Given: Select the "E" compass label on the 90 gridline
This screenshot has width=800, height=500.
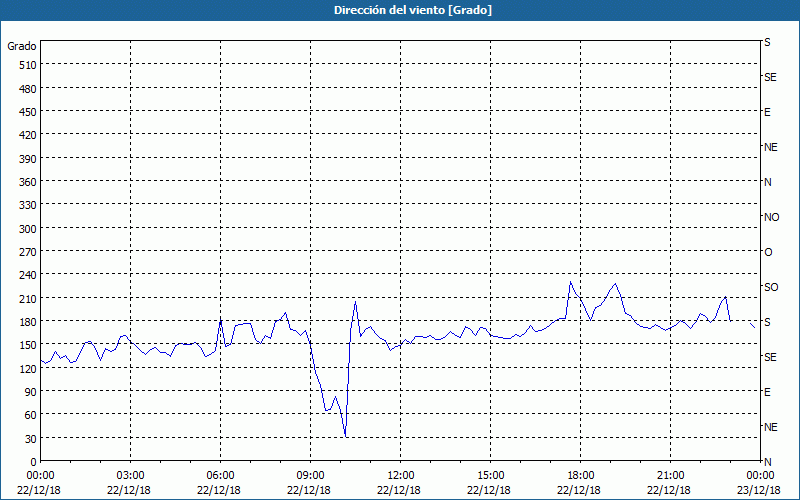Looking at the screenshot, I should (767, 392).
